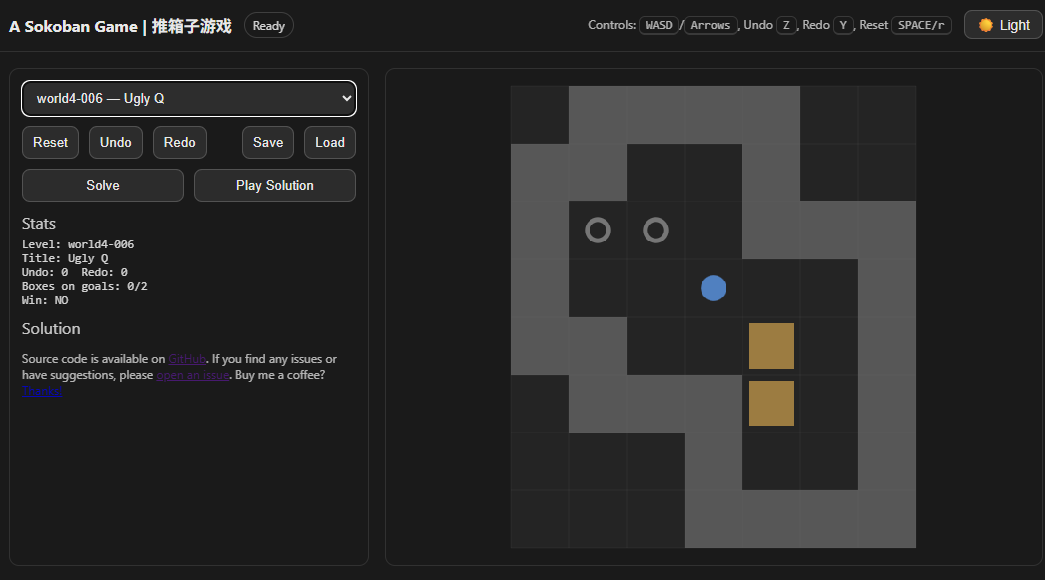
Task: Open the level selector dropdown world4-006
Action: (x=189, y=99)
